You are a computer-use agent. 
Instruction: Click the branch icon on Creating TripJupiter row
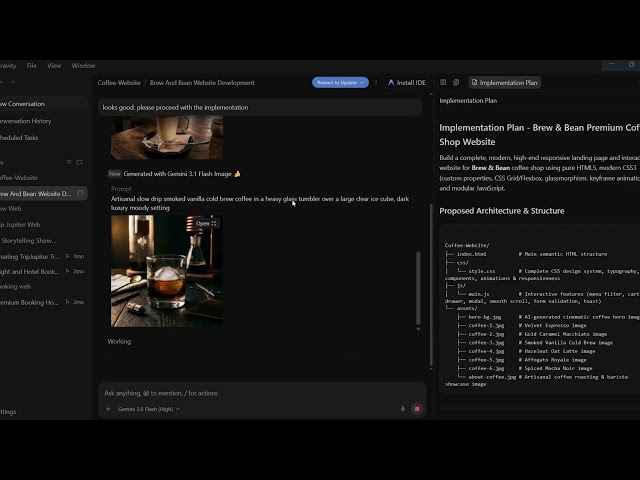pyautogui.click(x=67, y=256)
